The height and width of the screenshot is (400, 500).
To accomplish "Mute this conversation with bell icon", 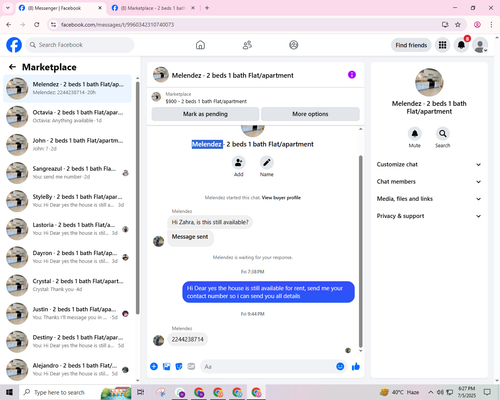I will [x=415, y=134].
